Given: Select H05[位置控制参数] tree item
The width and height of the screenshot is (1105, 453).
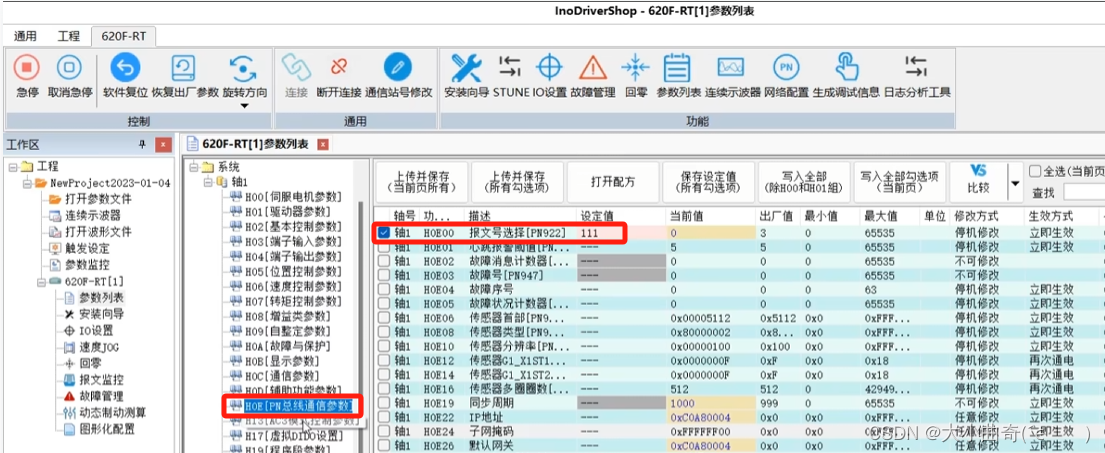Looking at the screenshot, I should click(x=293, y=271).
